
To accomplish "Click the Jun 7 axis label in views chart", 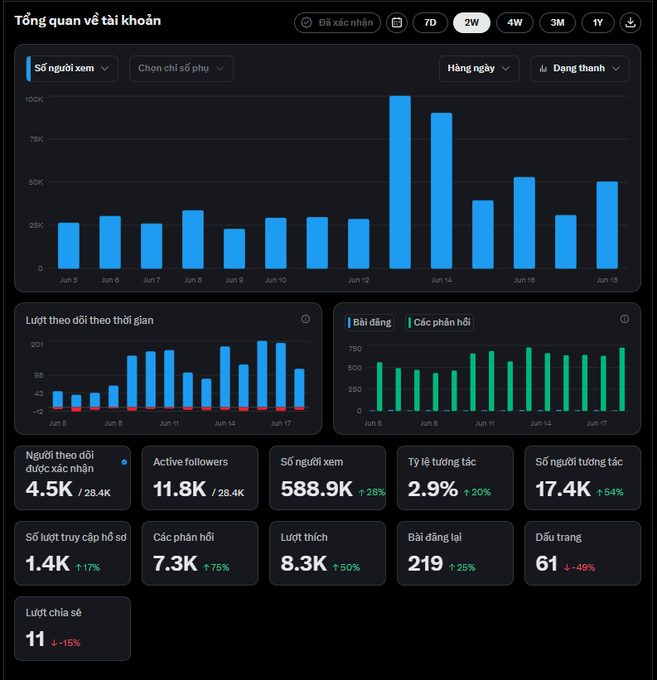I will pyautogui.click(x=151, y=280).
